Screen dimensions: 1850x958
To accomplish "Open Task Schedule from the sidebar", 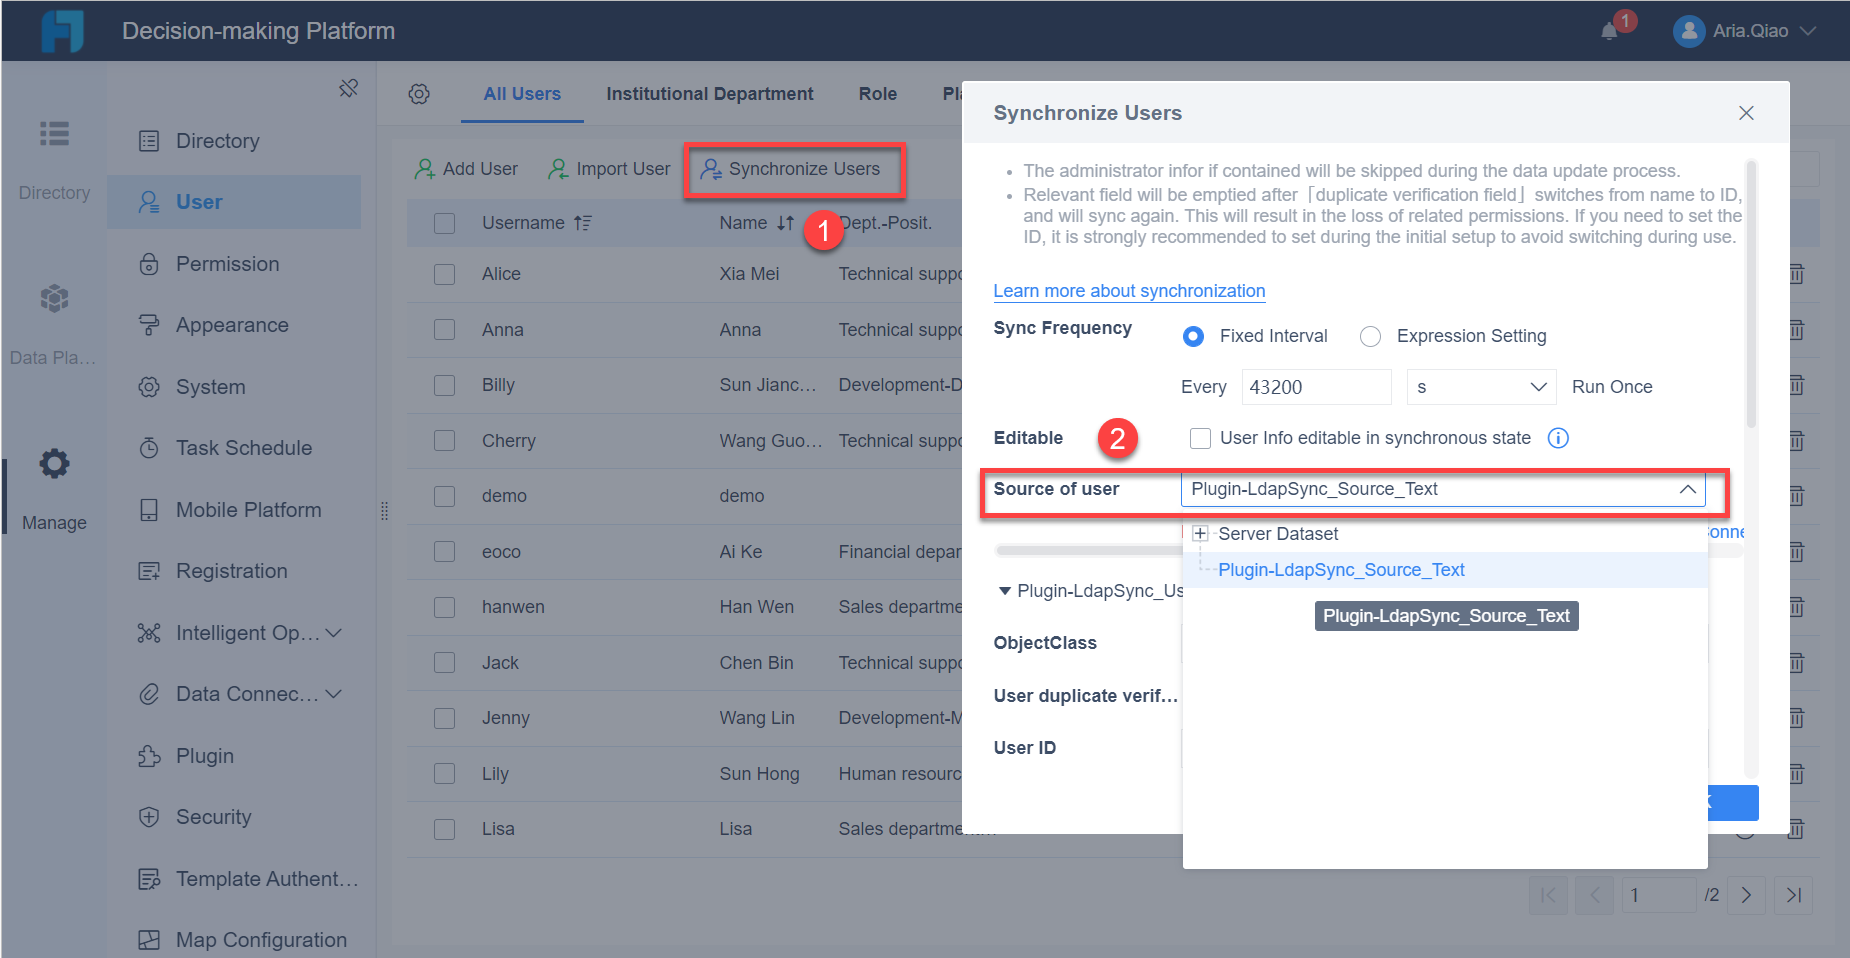I will click(243, 447).
